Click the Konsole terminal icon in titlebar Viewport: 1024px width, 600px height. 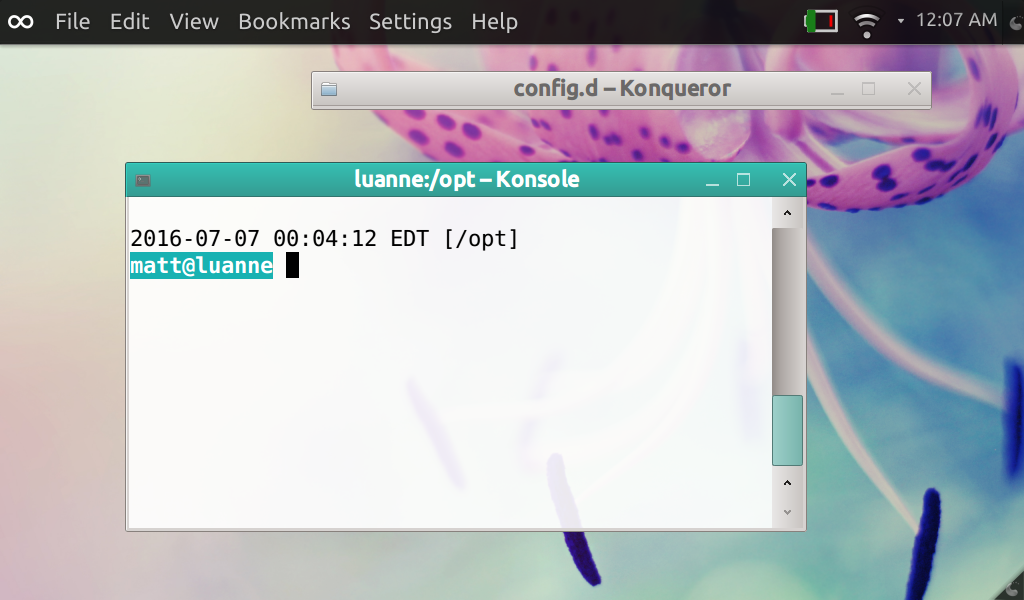coord(143,181)
